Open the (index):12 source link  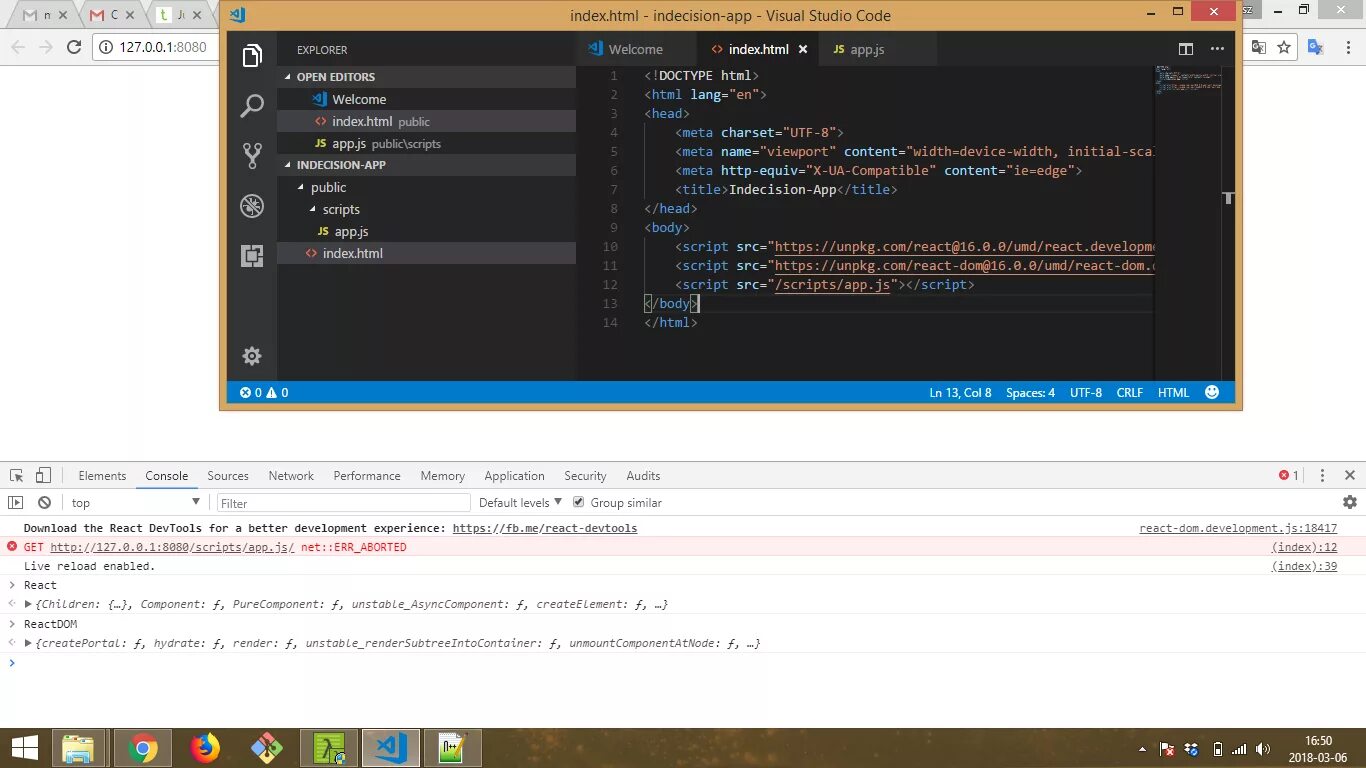tap(1304, 547)
